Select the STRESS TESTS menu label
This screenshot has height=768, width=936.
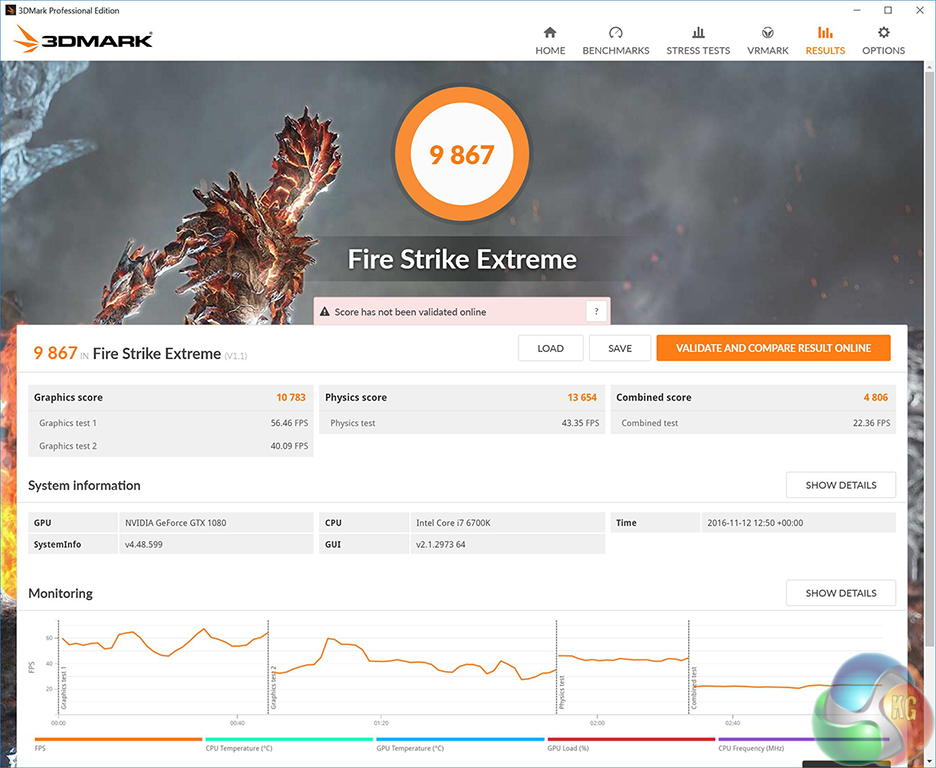(x=698, y=51)
